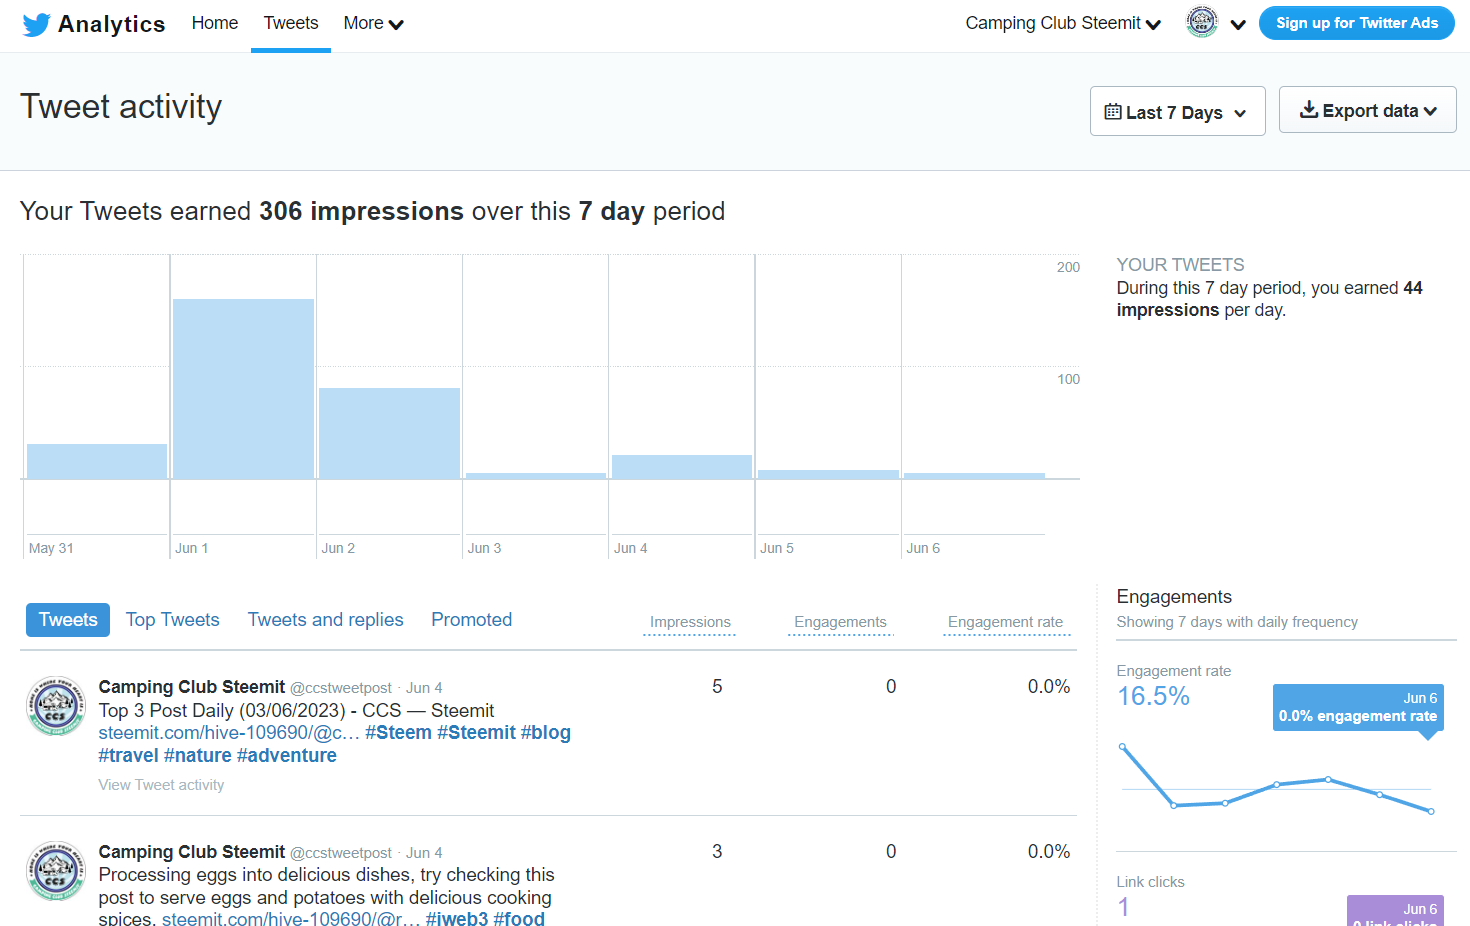Sort by the Engagements column header
Screen dimensions: 1470x926
click(840, 623)
